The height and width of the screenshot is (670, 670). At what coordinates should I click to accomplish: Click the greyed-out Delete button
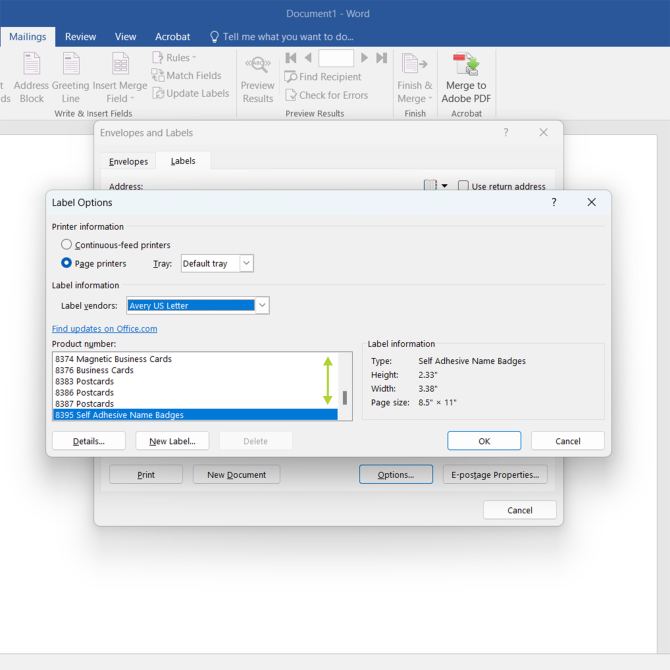pos(256,441)
